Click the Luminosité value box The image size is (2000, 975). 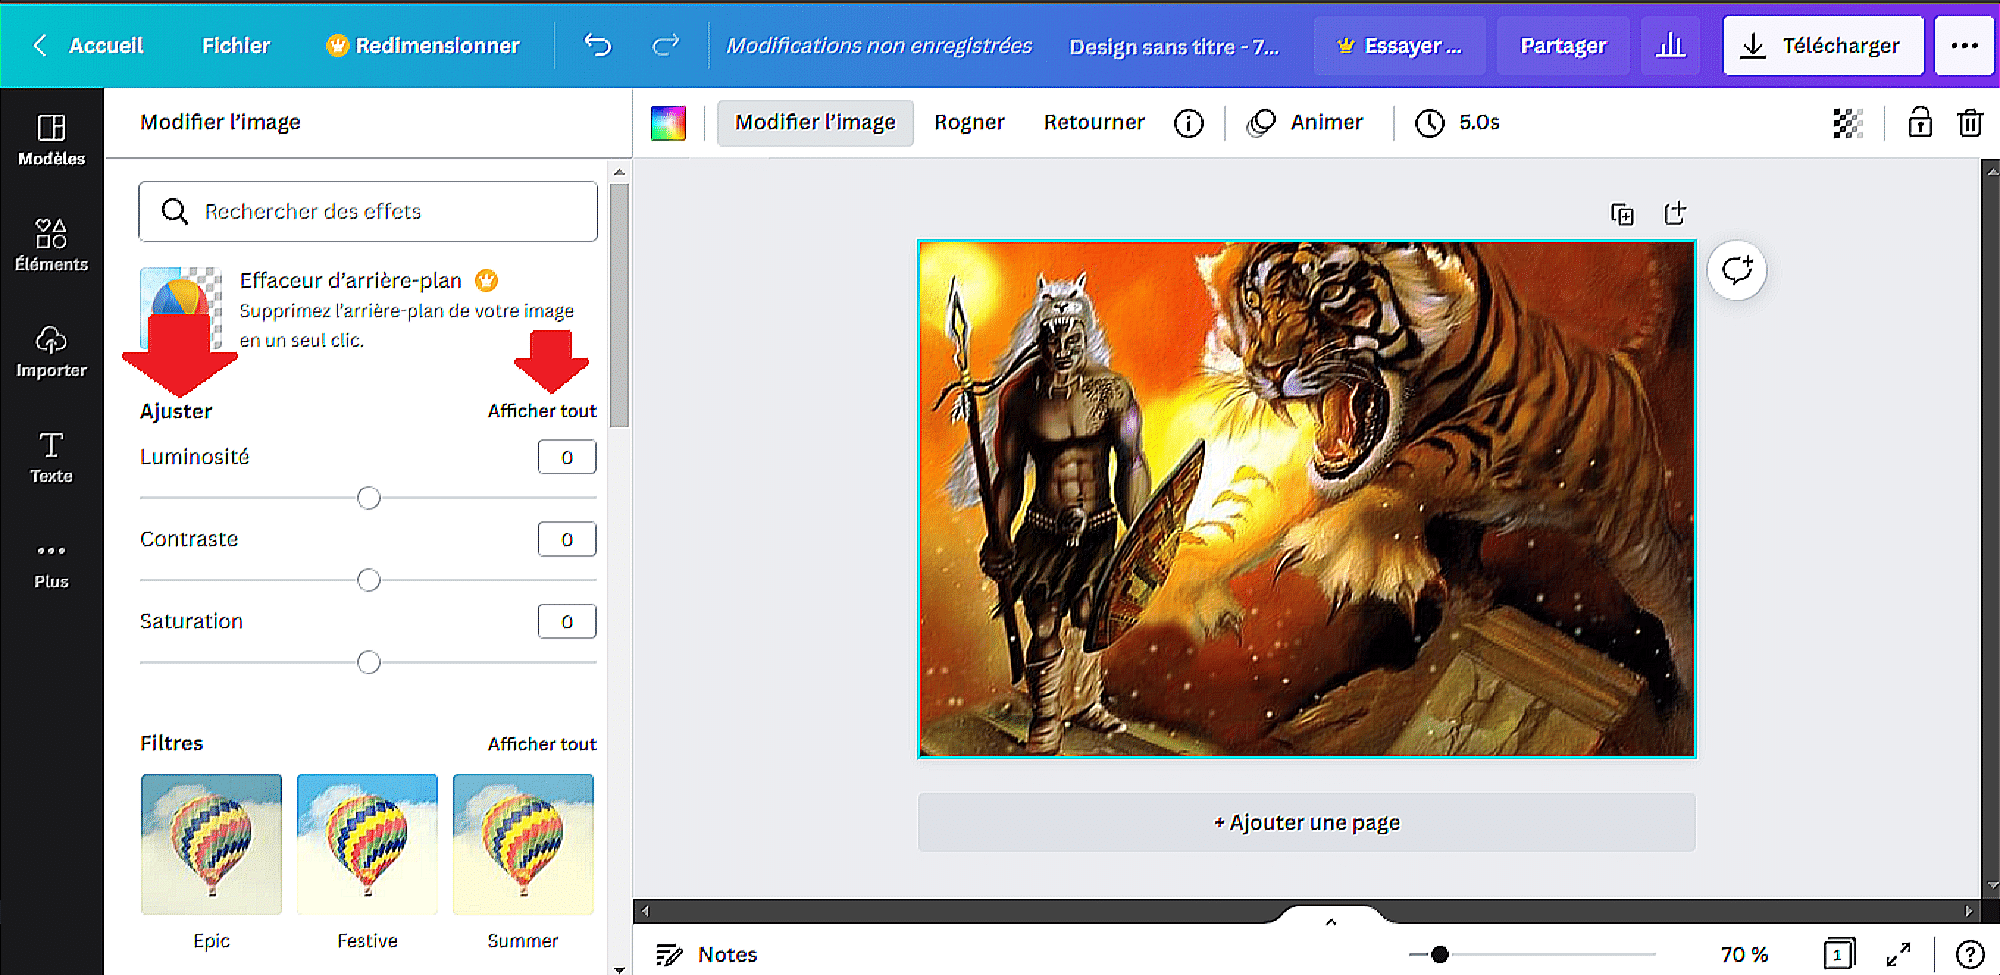[x=567, y=457]
